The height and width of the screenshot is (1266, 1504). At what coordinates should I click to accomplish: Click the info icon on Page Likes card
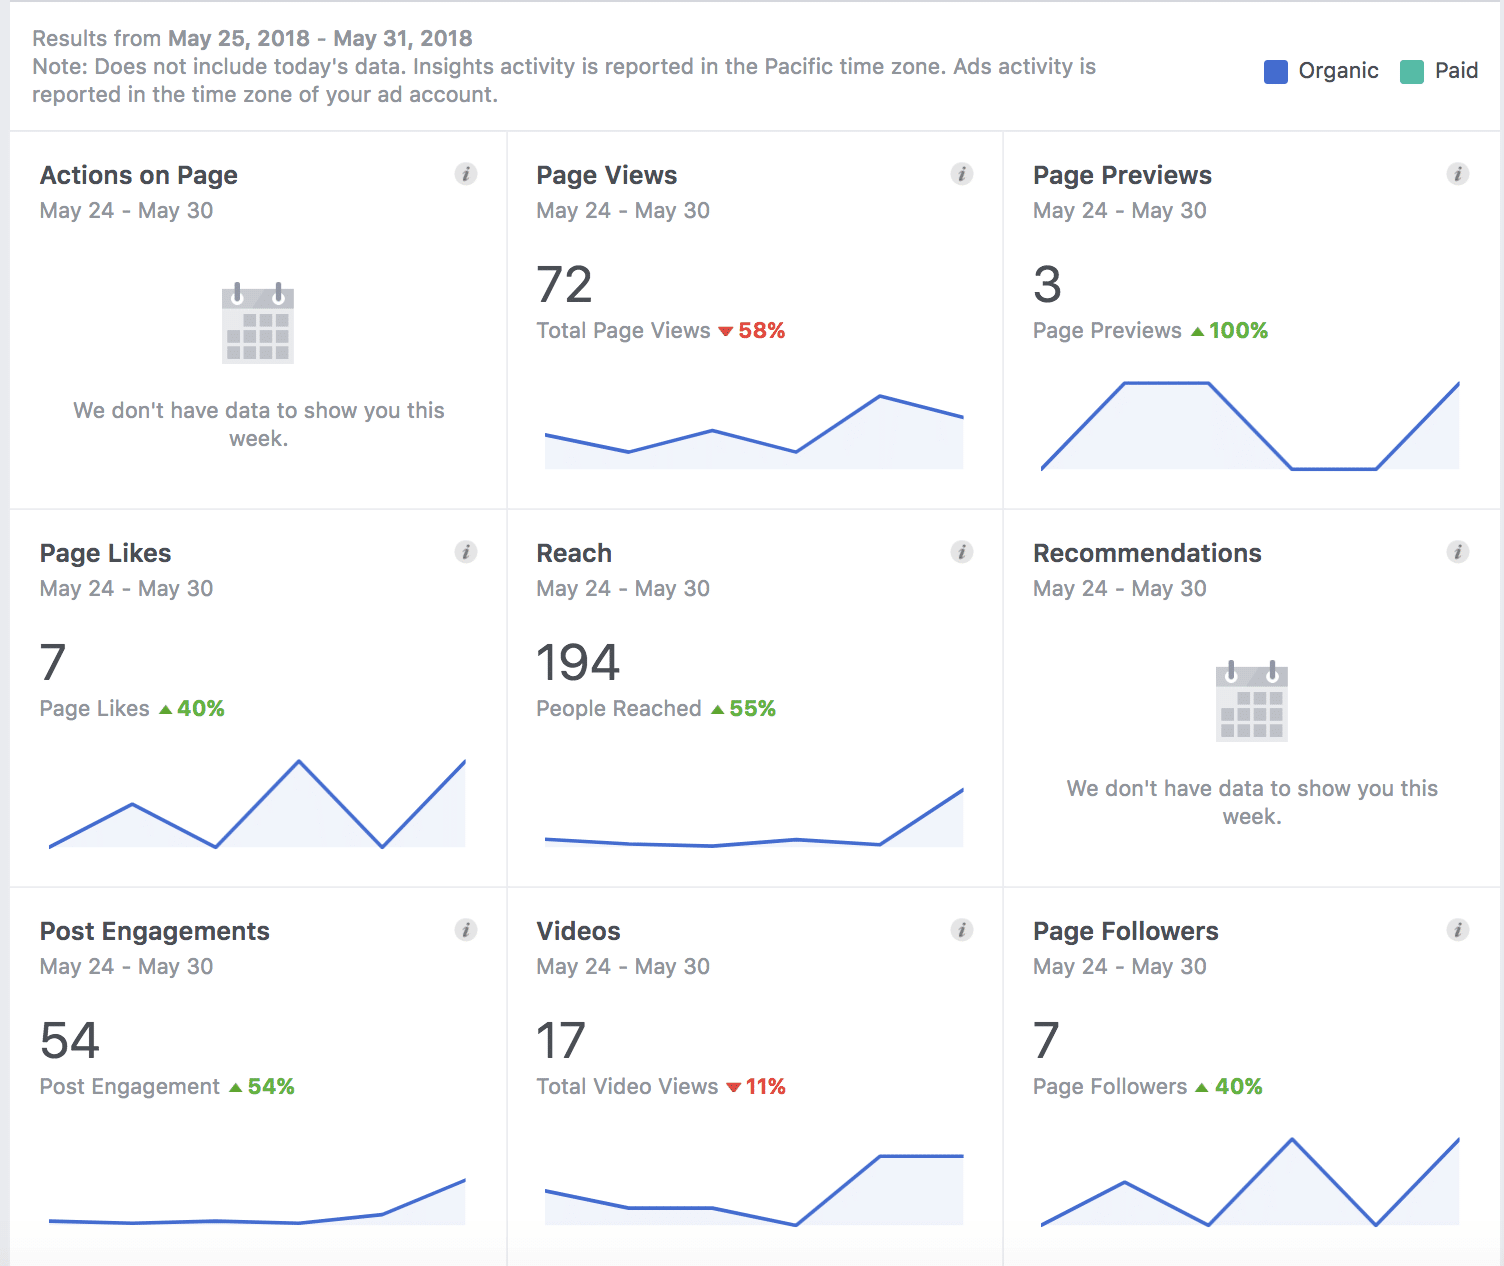coord(465,551)
